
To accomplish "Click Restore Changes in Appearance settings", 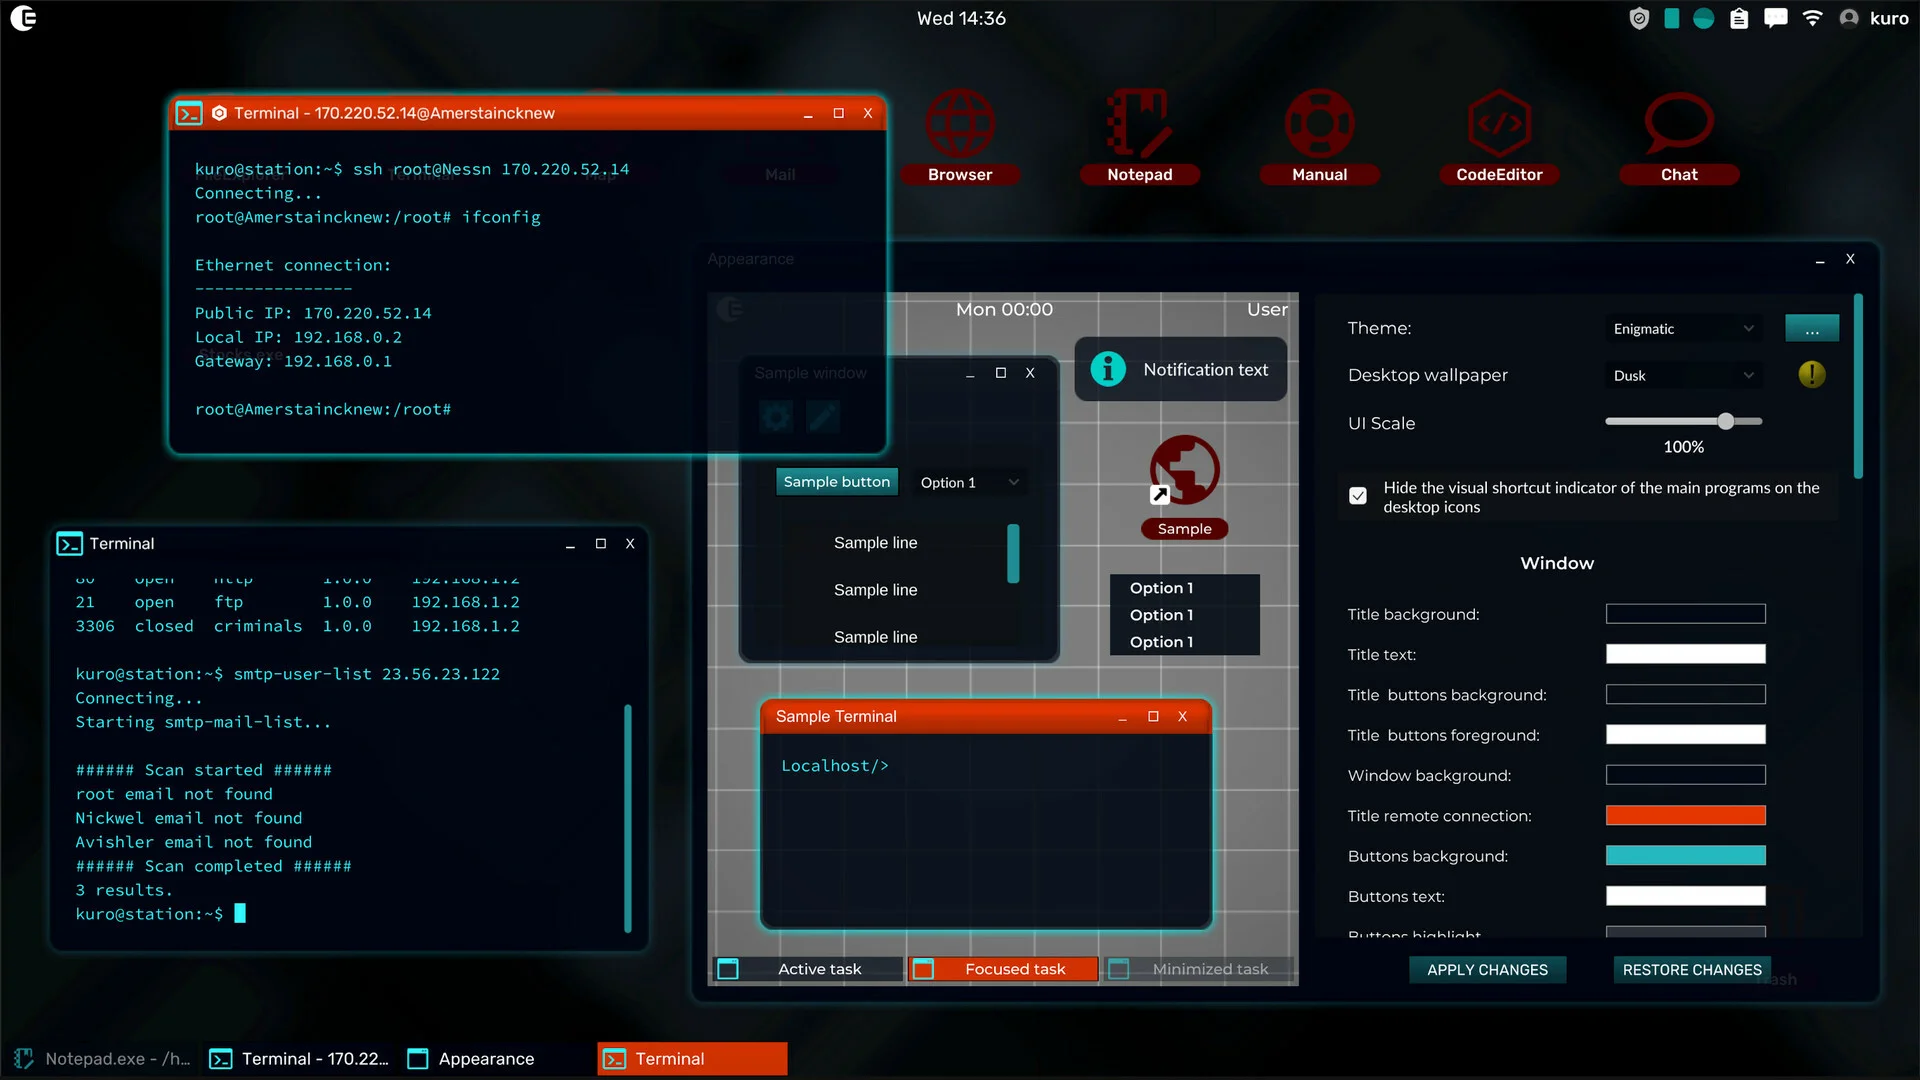I will pyautogui.click(x=1691, y=969).
